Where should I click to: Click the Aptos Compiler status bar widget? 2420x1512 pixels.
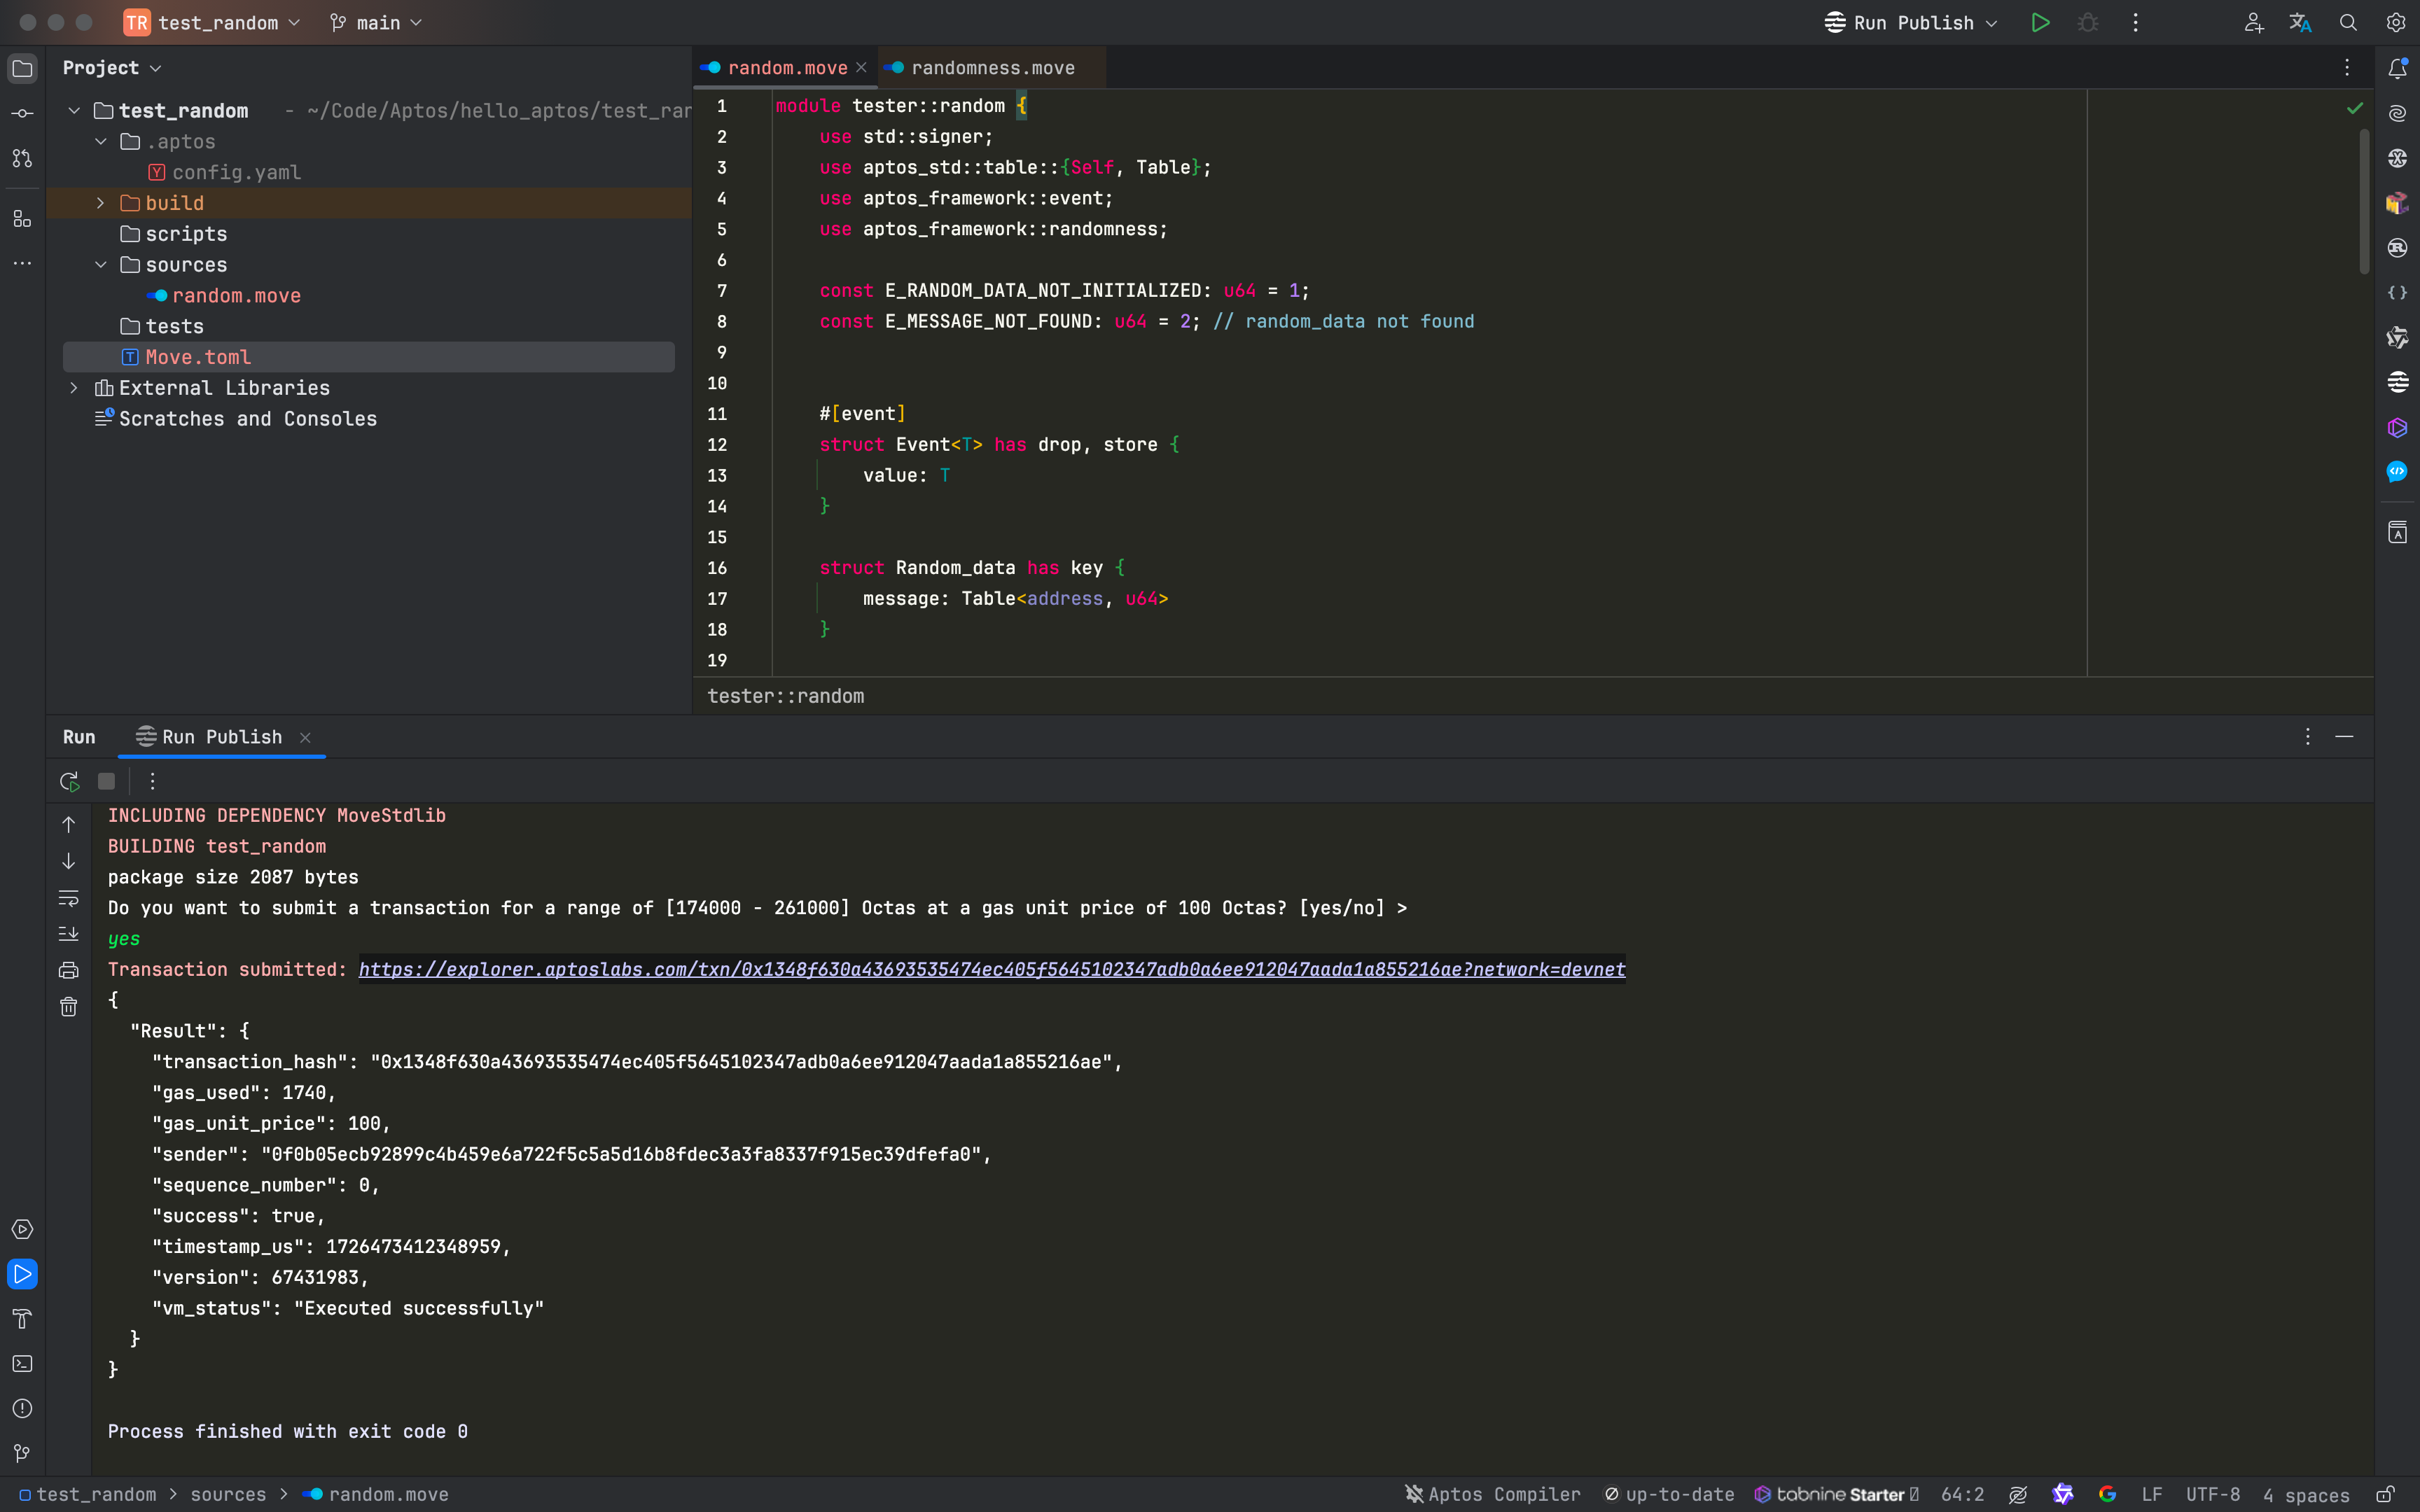(x=1493, y=1495)
